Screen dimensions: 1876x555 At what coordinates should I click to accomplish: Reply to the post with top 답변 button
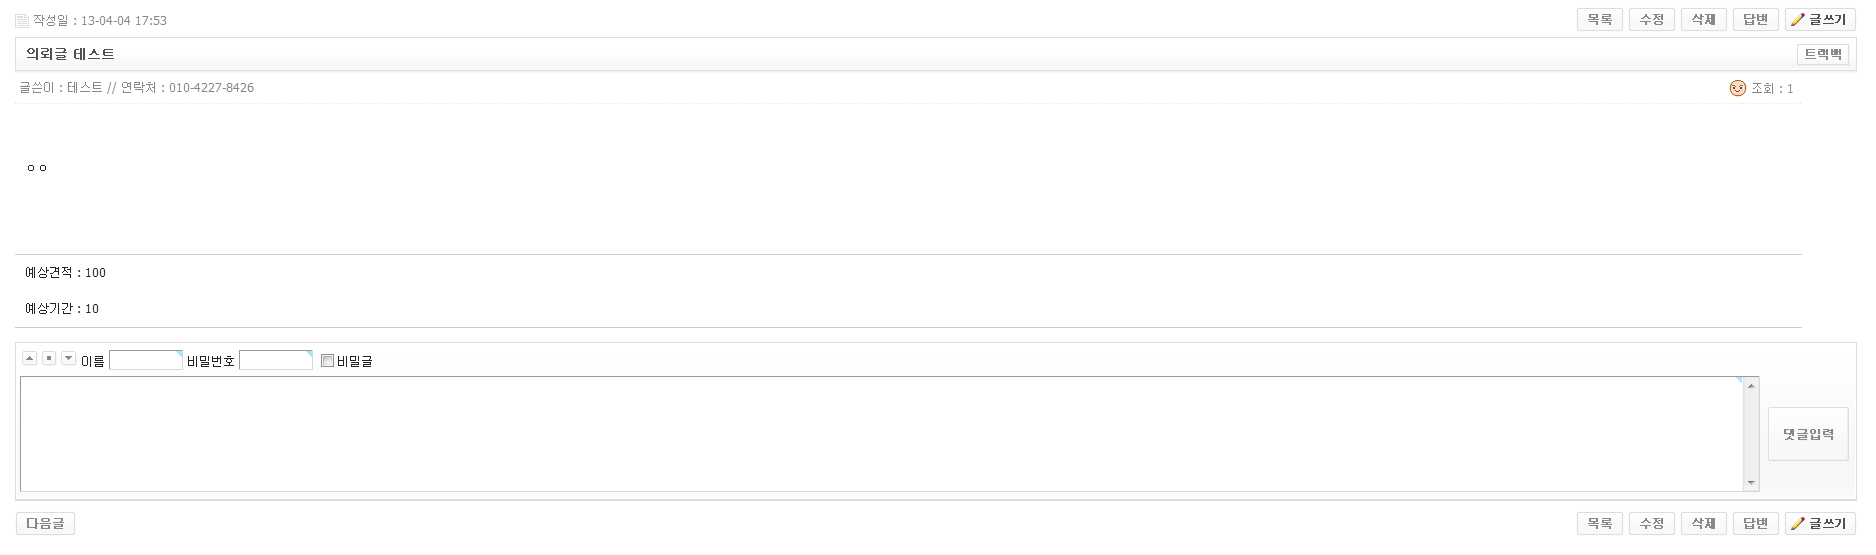[x=1755, y=20]
